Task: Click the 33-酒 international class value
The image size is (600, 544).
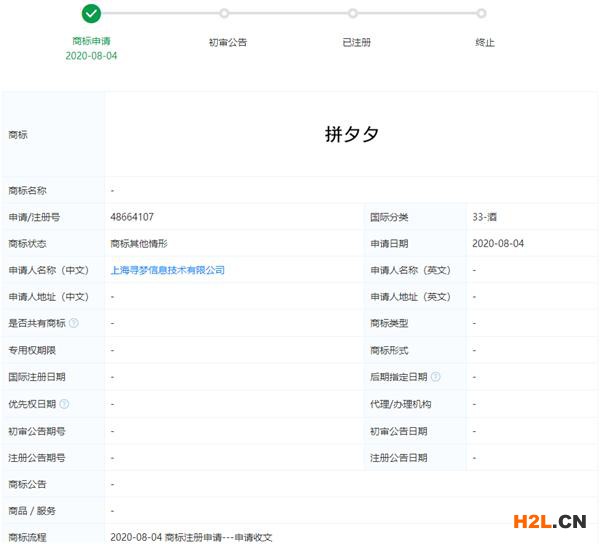Action: tap(487, 217)
